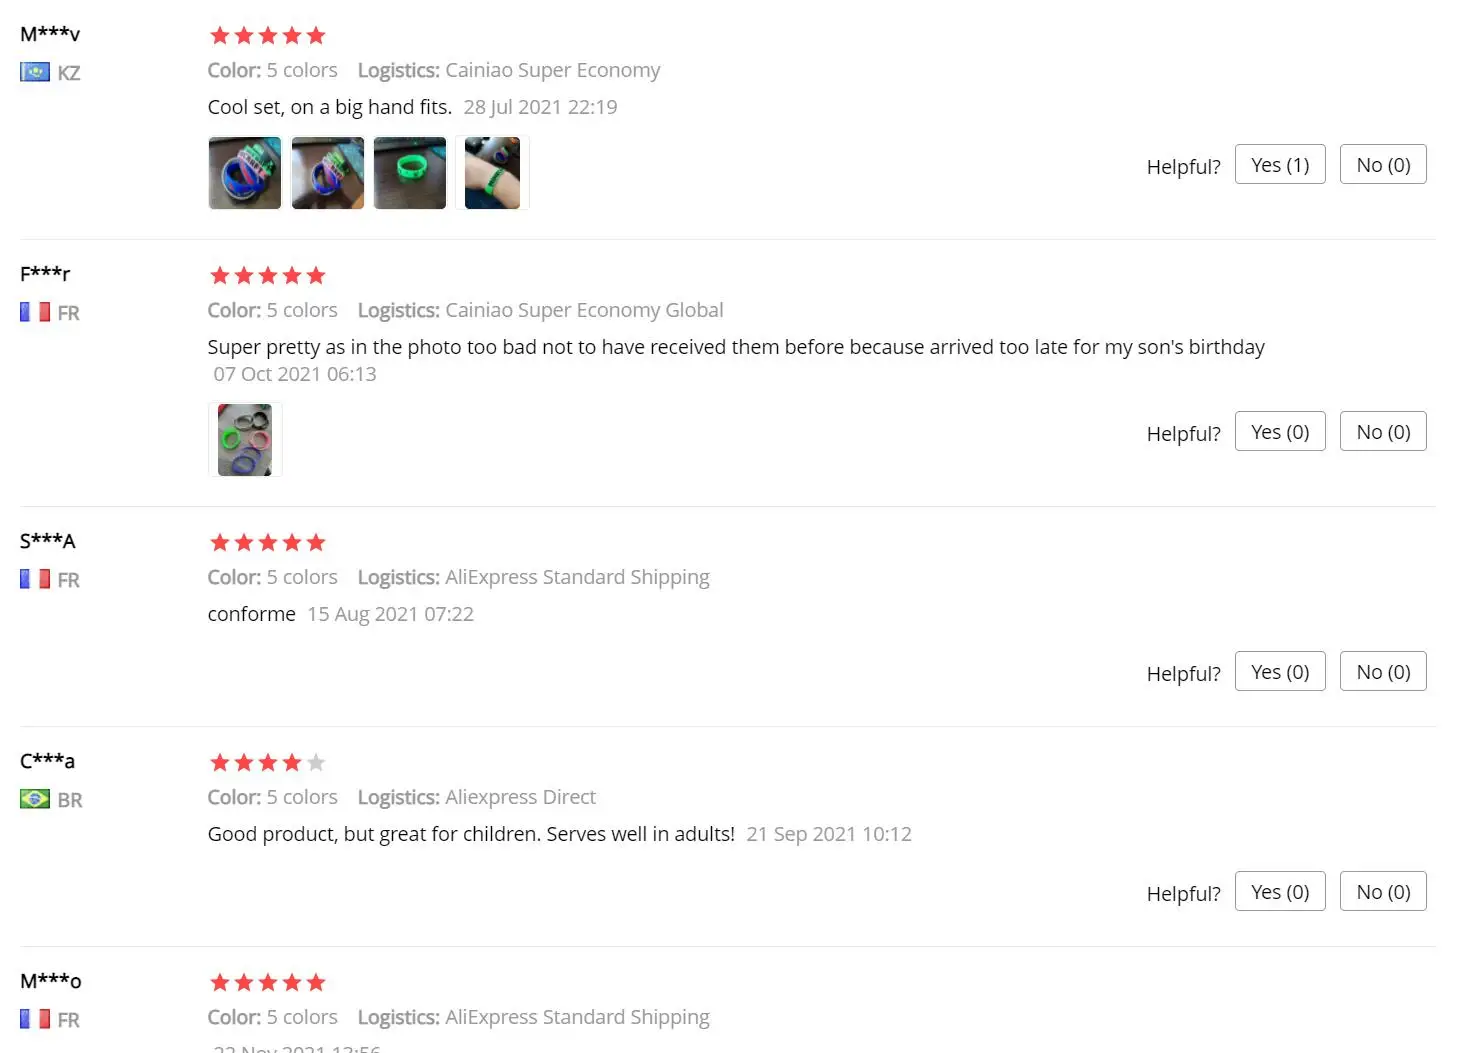The height and width of the screenshot is (1053, 1462).
Task: Vote Yes on C***a's Brazil review
Action: click(x=1280, y=892)
